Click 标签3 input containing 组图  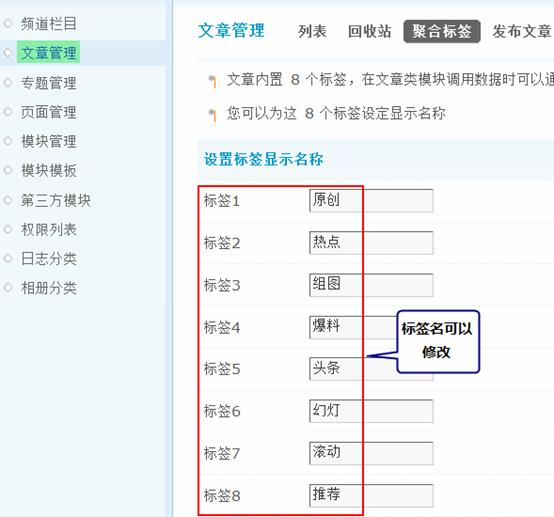tap(371, 285)
